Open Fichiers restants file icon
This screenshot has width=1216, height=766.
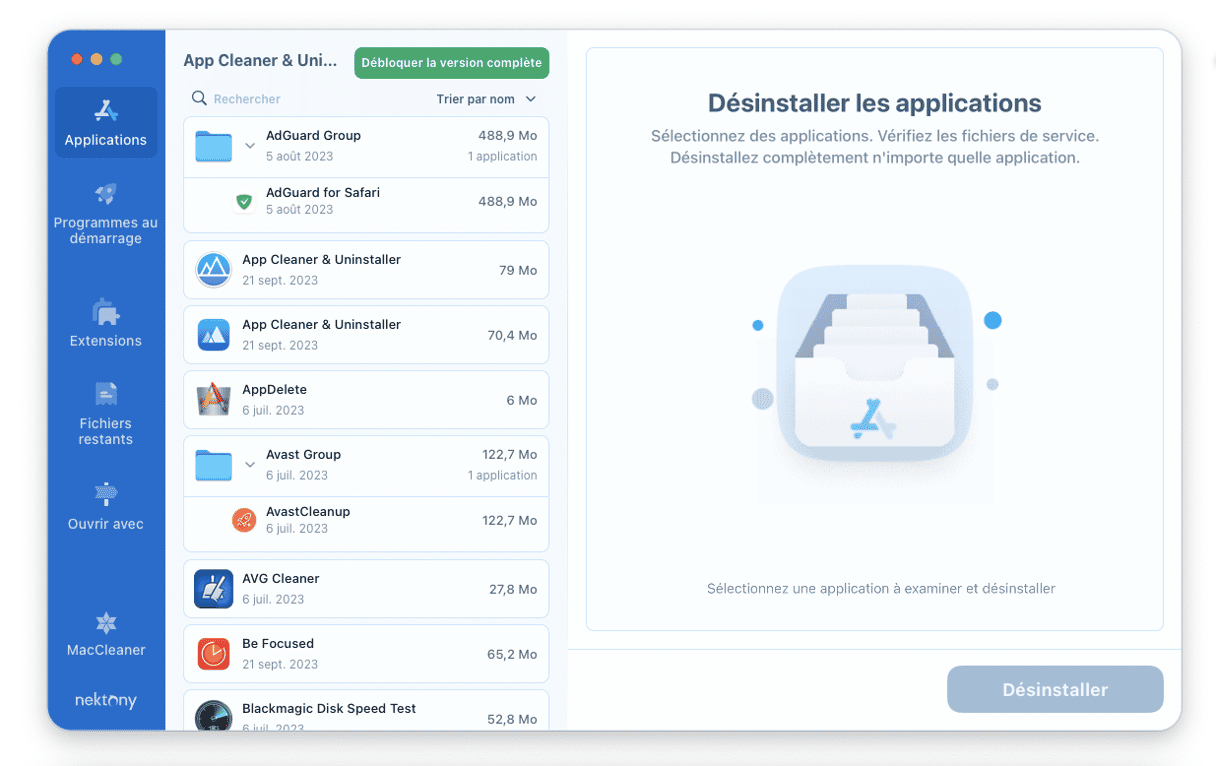pos(106,394)
